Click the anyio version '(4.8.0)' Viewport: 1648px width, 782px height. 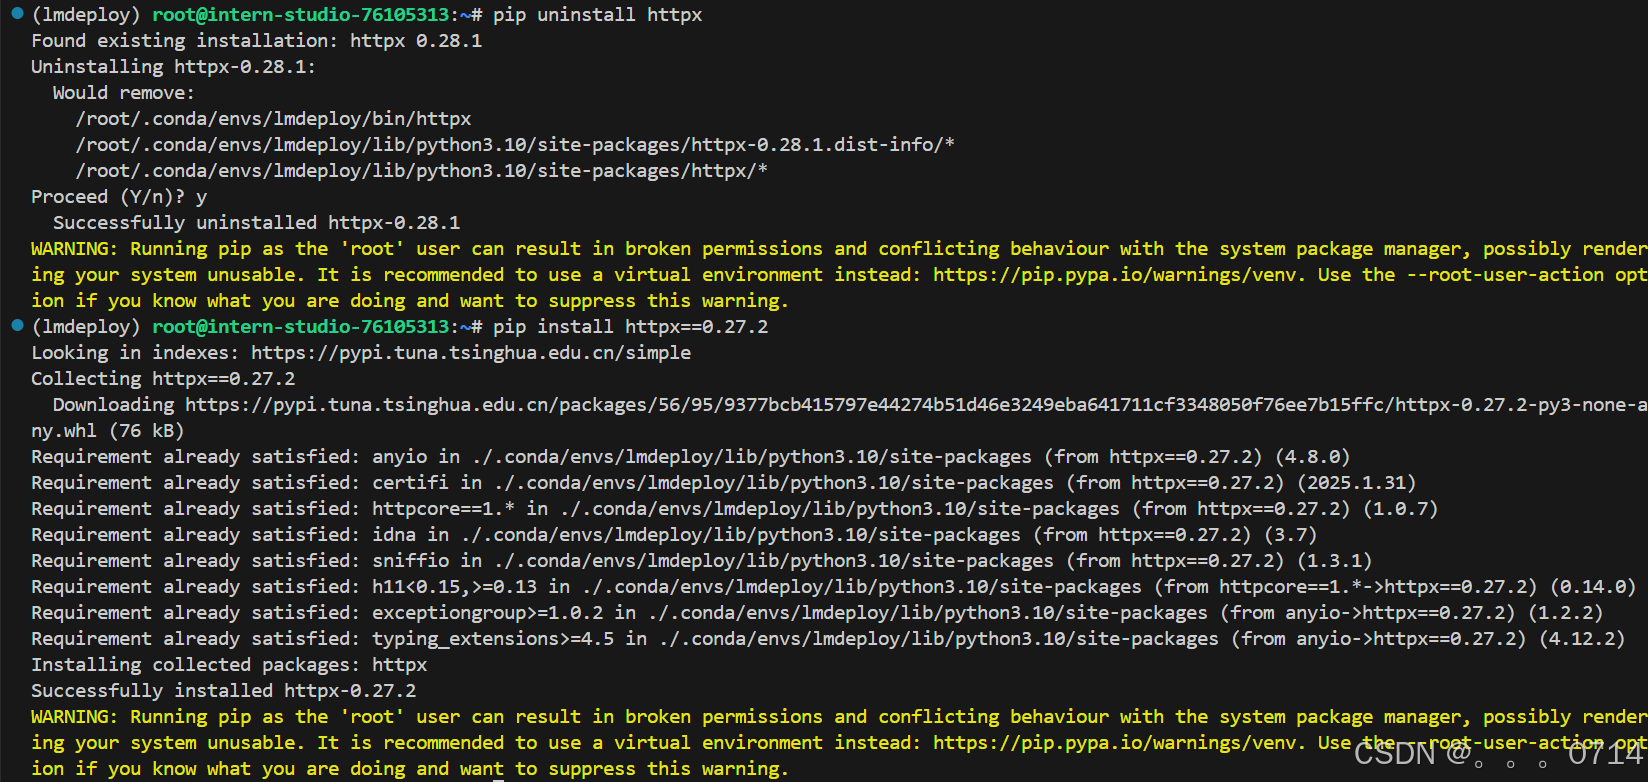[1313, 456]
